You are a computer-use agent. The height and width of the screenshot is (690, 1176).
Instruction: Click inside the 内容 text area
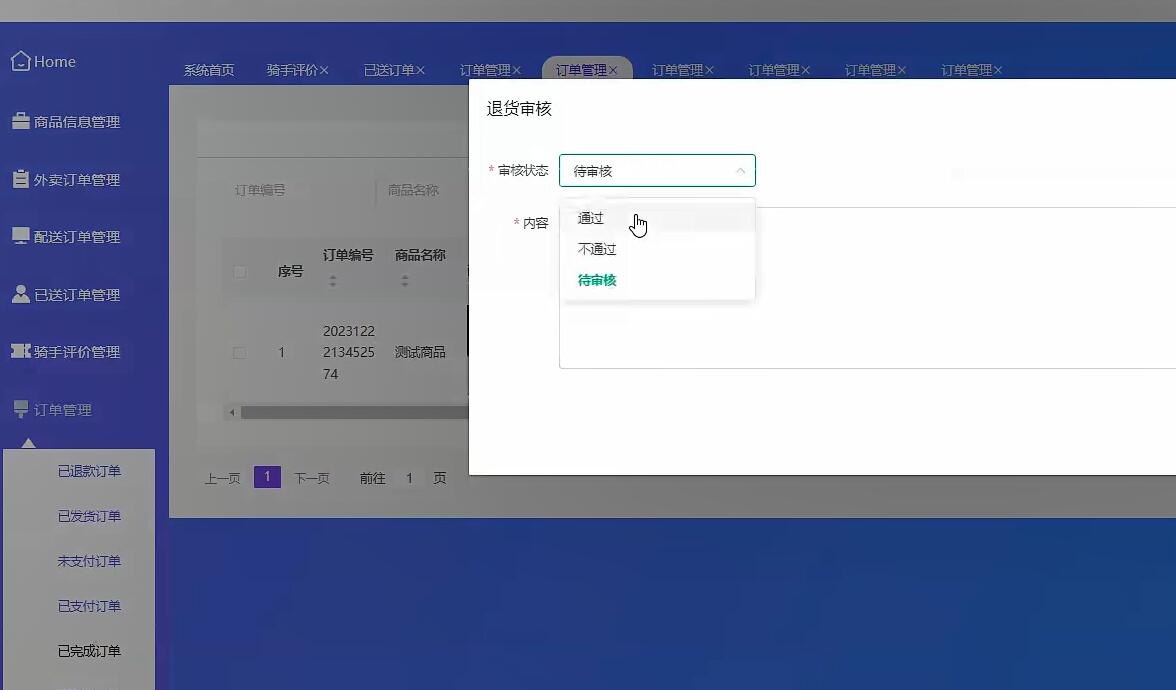867,287
